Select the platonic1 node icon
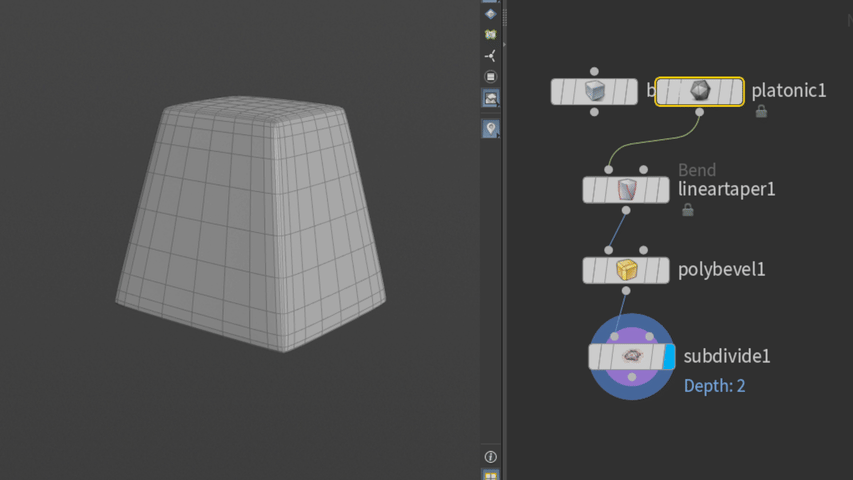This screenshot has height=480, width=853. [x=700, y=91]
